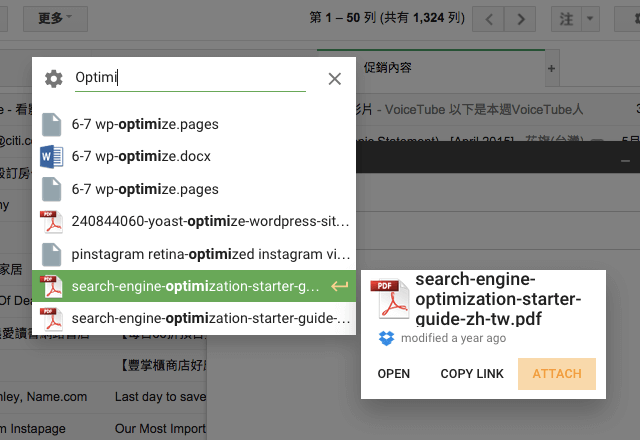Click OPEN in the file preview card

[394, 373]
